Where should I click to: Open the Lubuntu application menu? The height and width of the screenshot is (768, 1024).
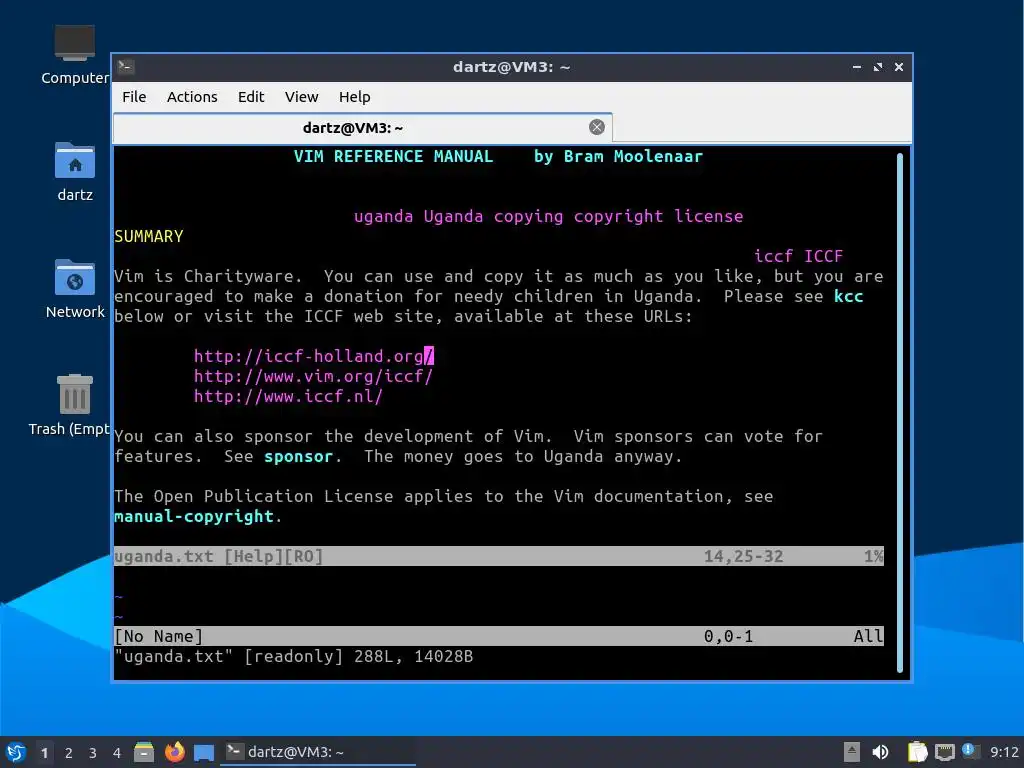16,752
